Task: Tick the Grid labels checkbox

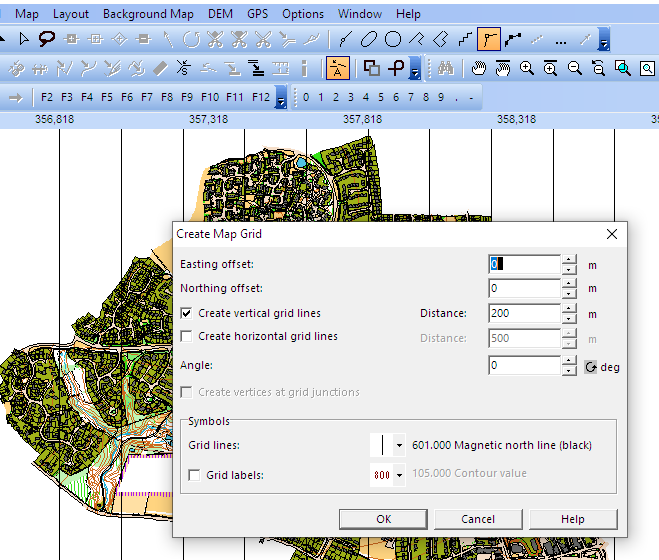Action: 195,475
